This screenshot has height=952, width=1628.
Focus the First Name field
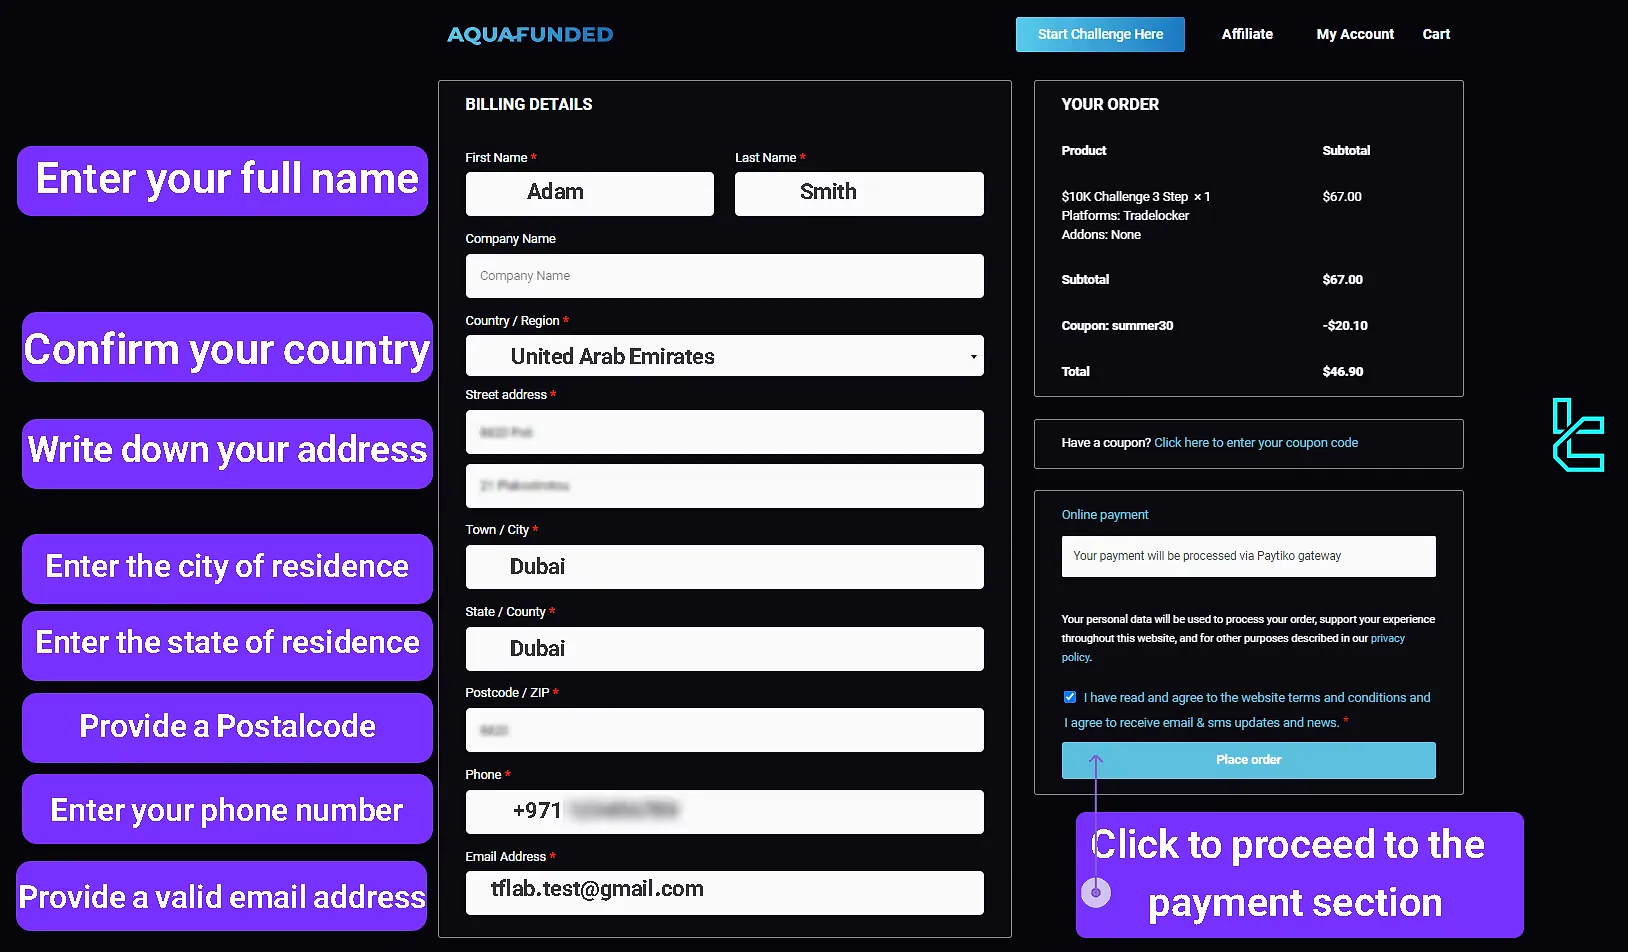[x=589, y=193]
